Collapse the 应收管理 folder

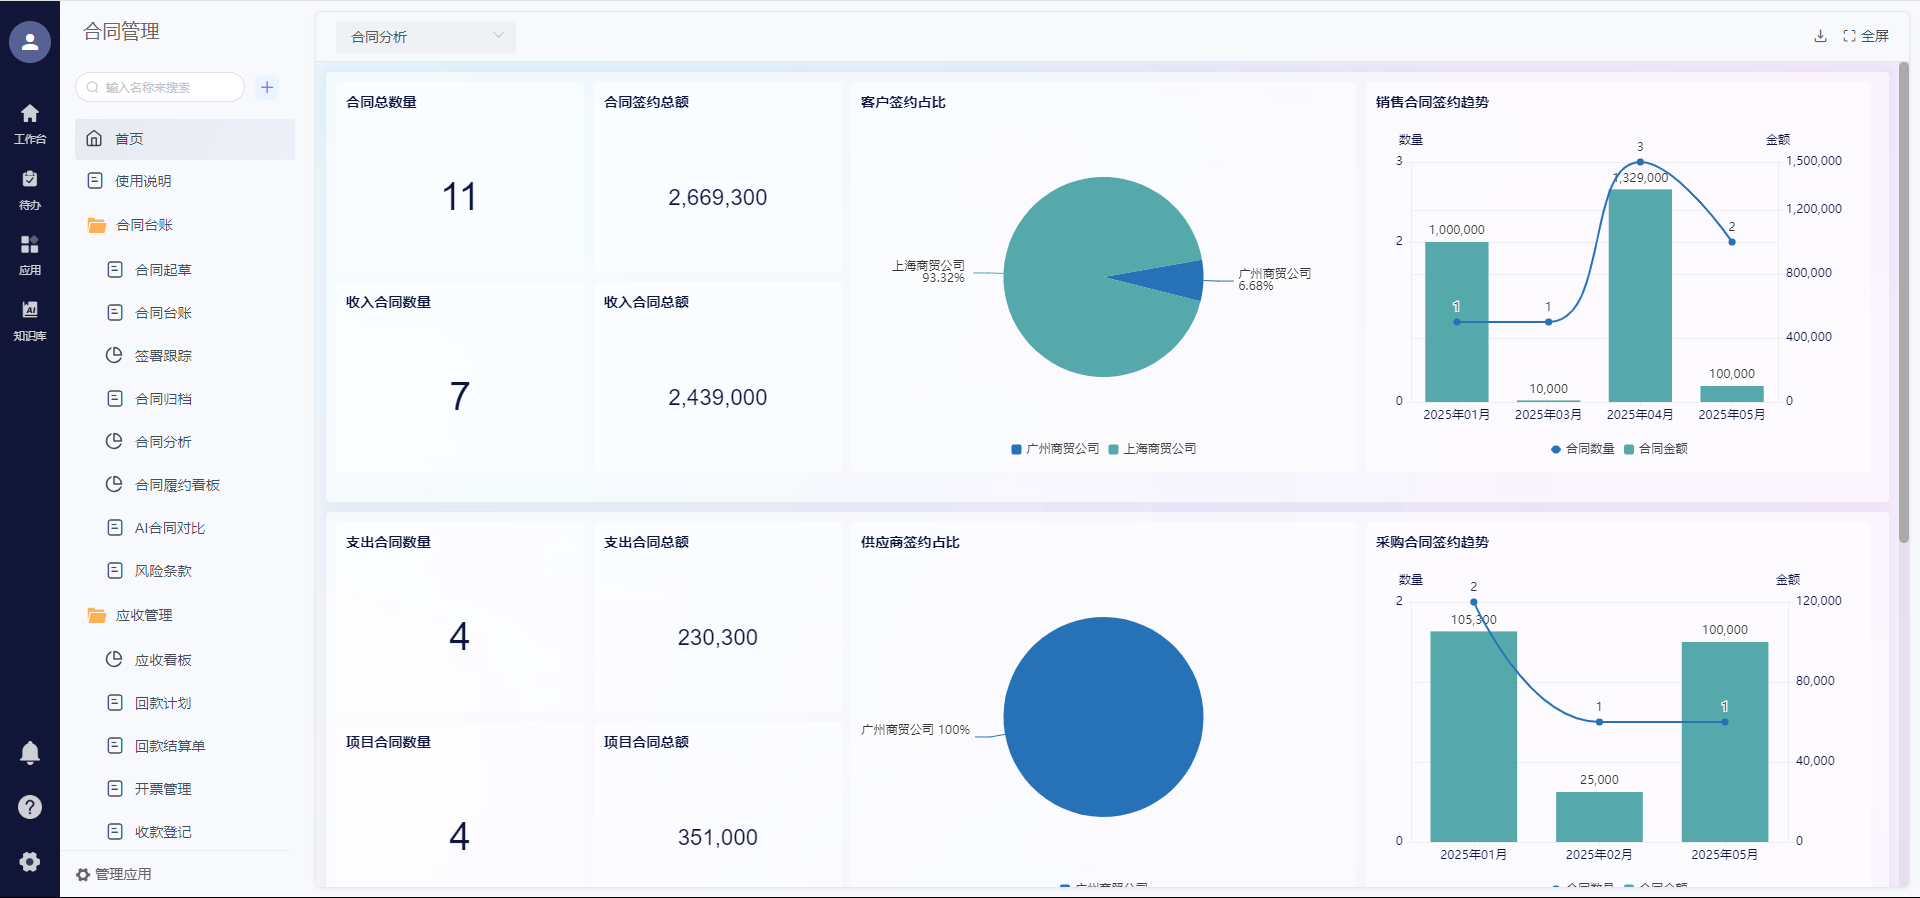144,615
